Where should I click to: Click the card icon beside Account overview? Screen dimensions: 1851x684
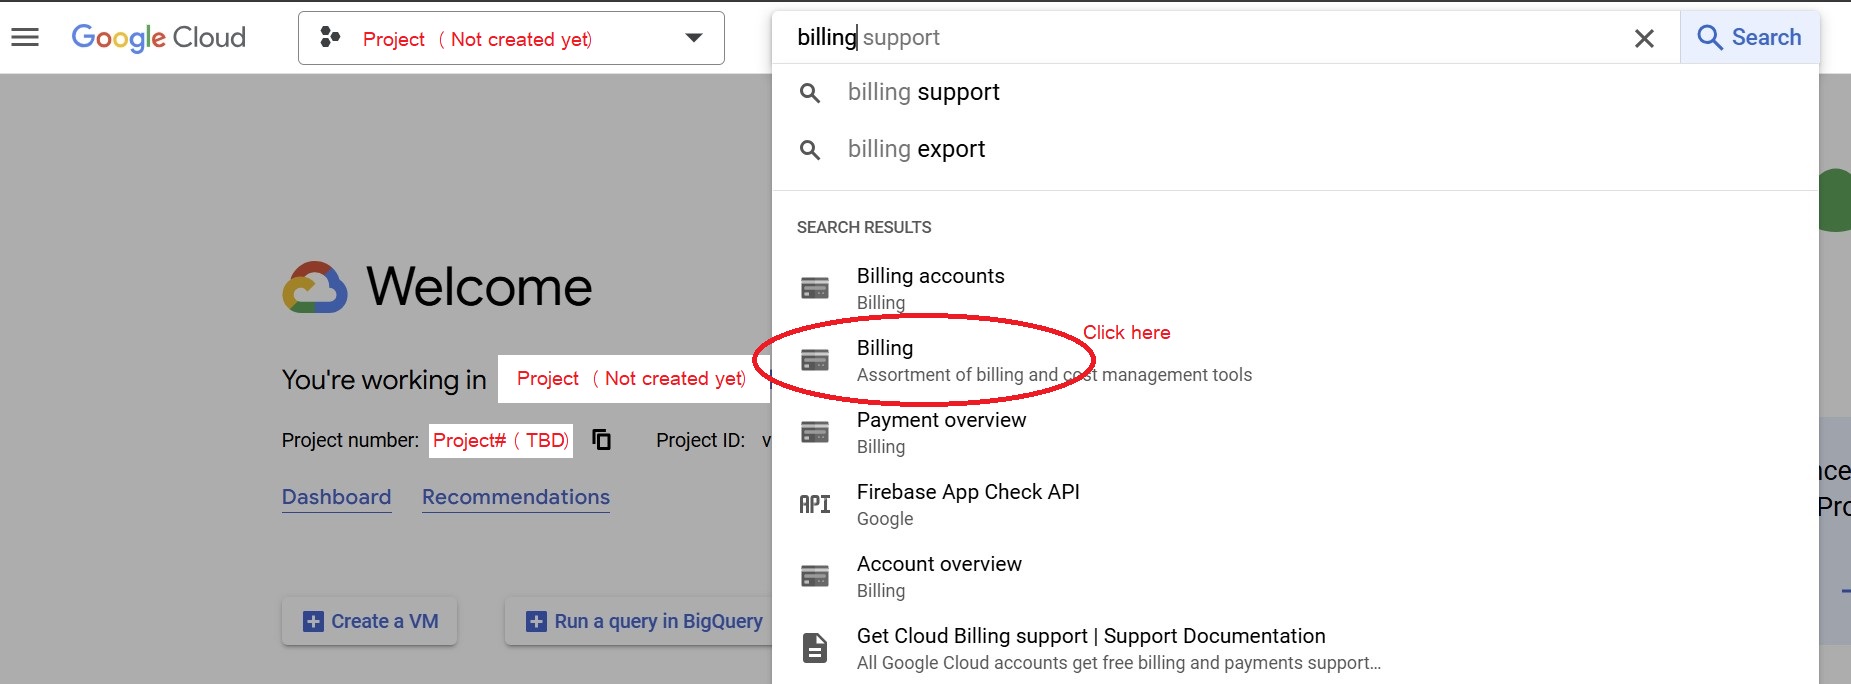click(815, 576)
